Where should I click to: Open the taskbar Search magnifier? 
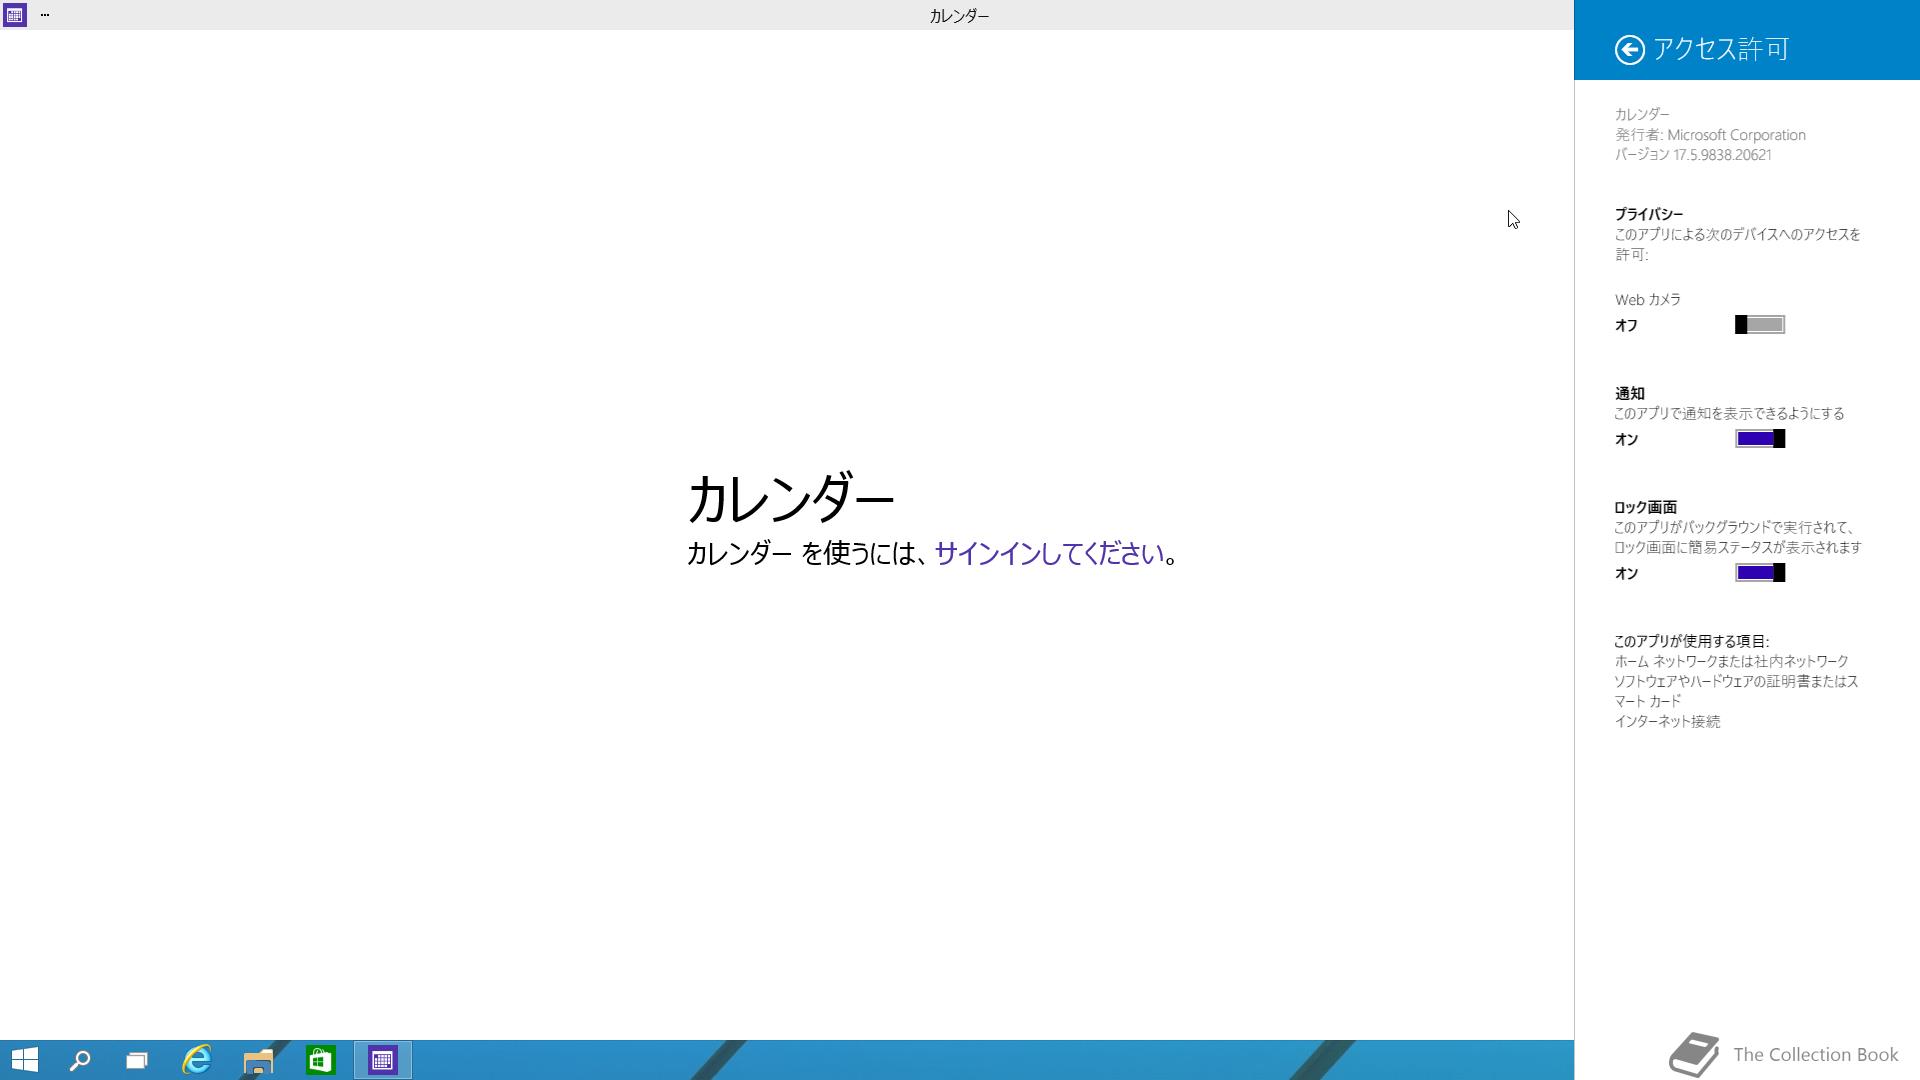[x=80, y=1060]
